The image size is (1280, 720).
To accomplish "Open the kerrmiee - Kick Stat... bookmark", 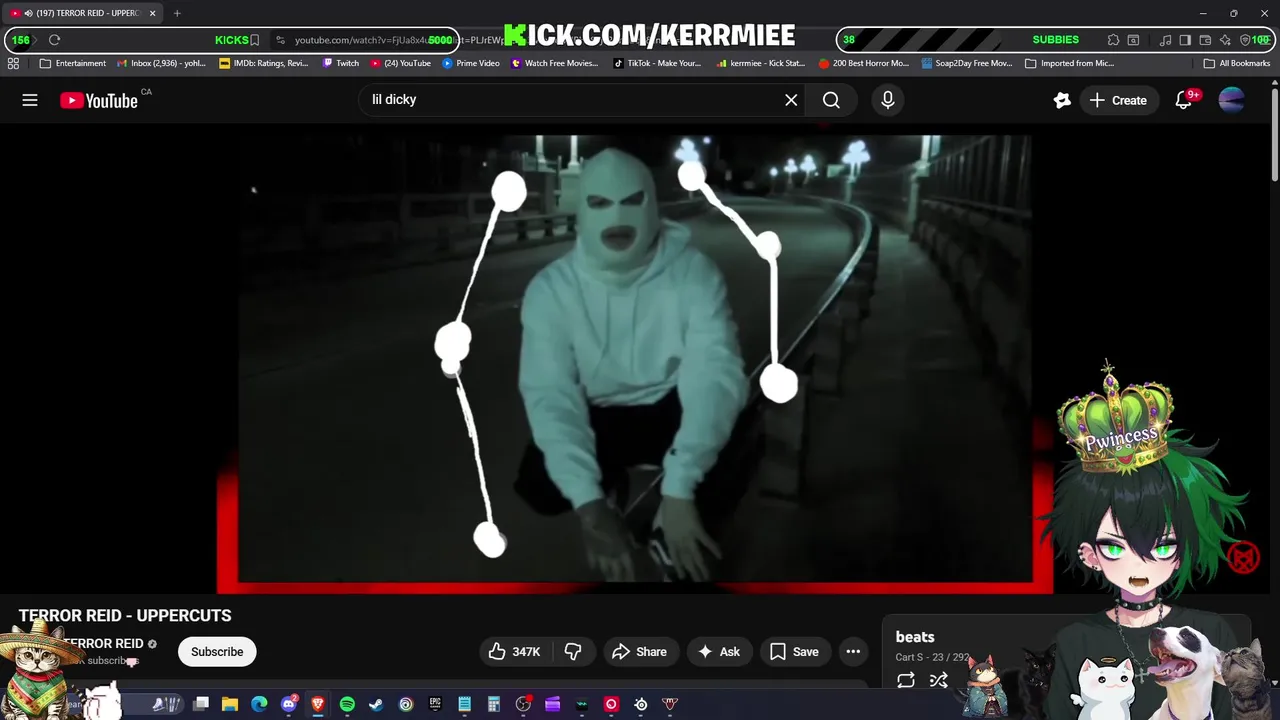I will coord(760,63).
